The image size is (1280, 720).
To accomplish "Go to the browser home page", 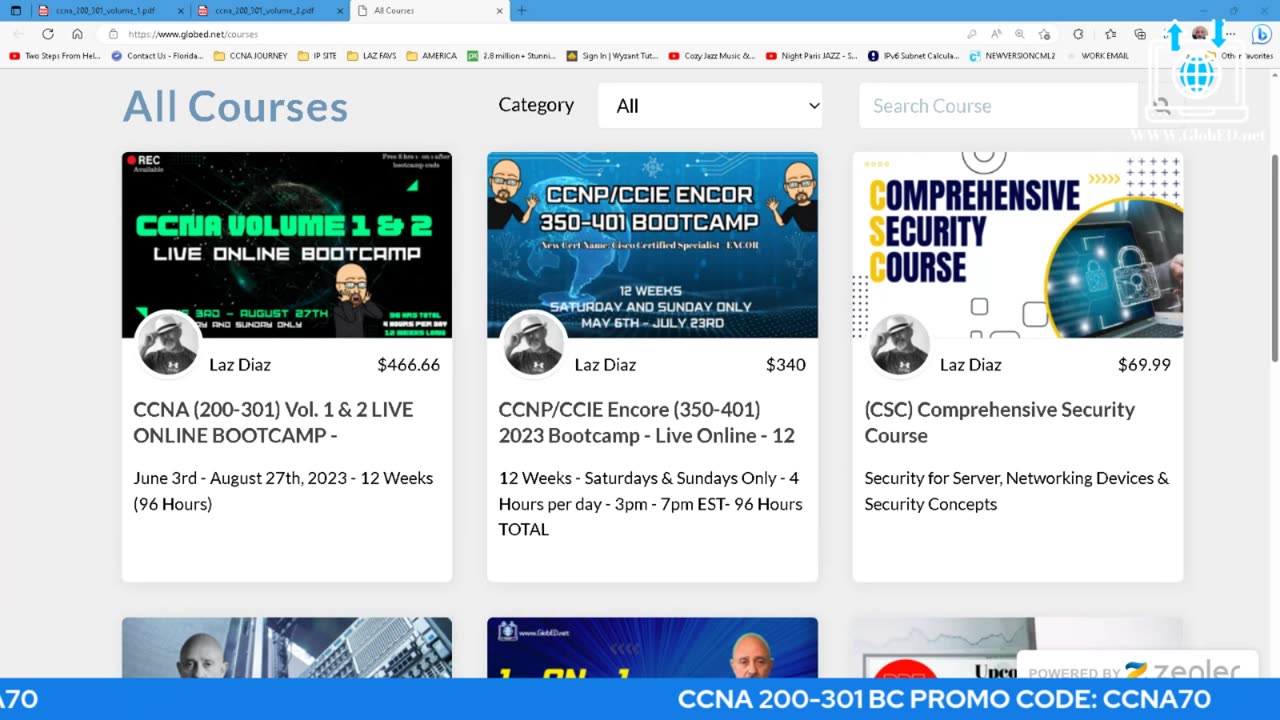I will click(77, 34).
